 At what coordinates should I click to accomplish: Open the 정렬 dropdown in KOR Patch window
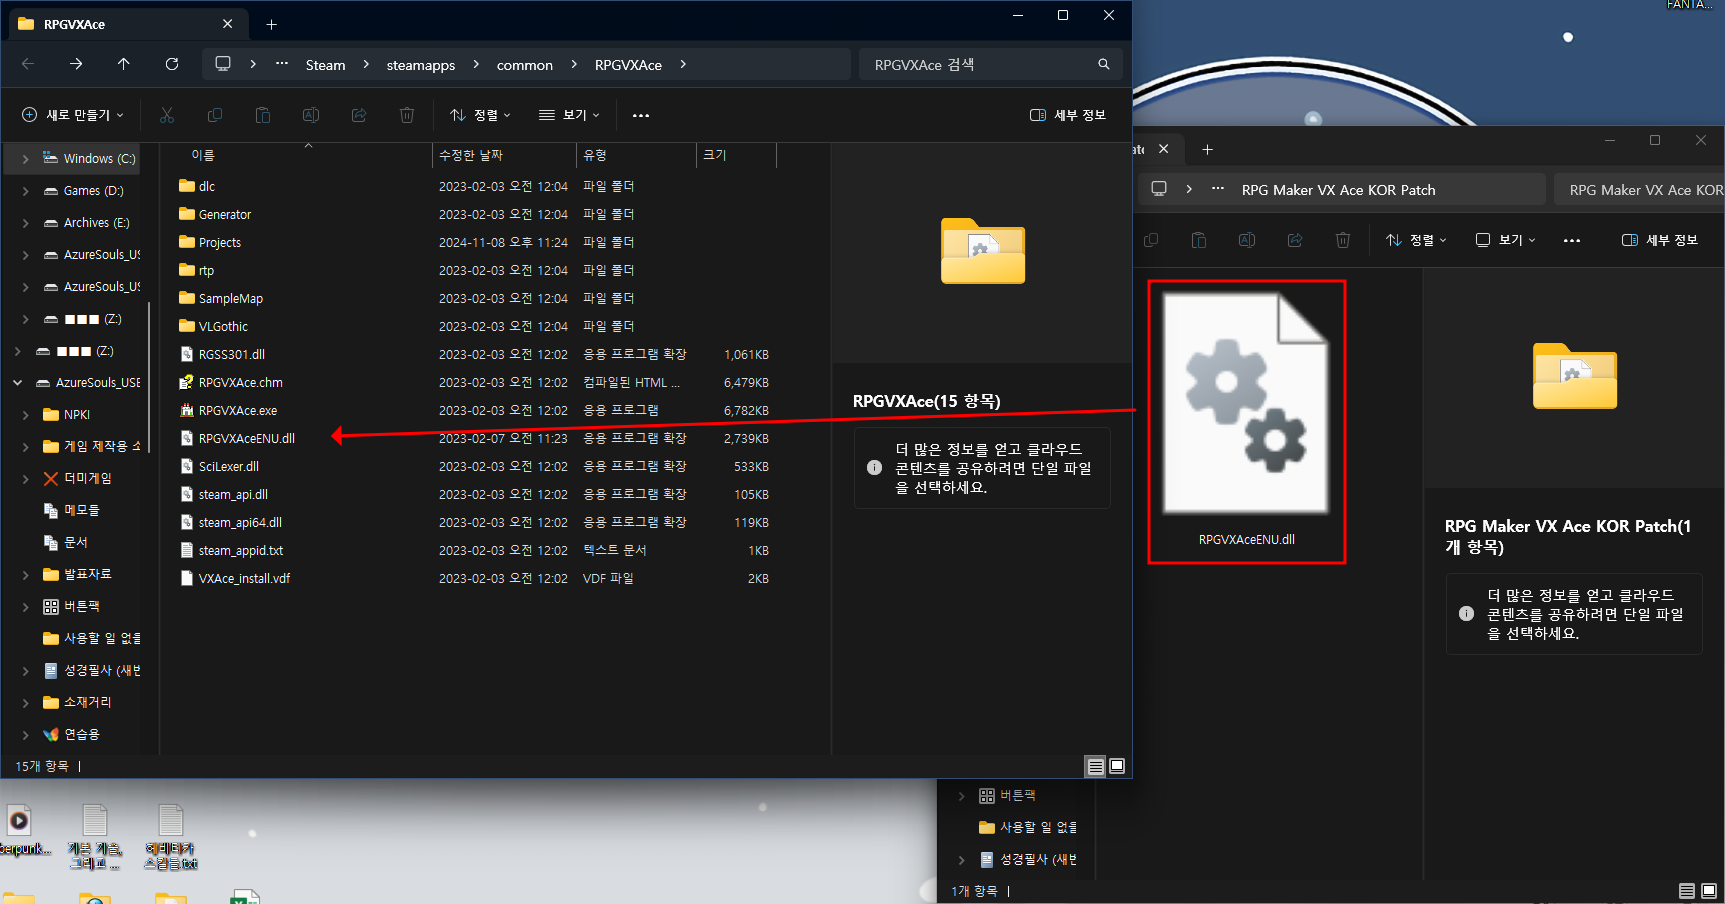(1416, 240)
